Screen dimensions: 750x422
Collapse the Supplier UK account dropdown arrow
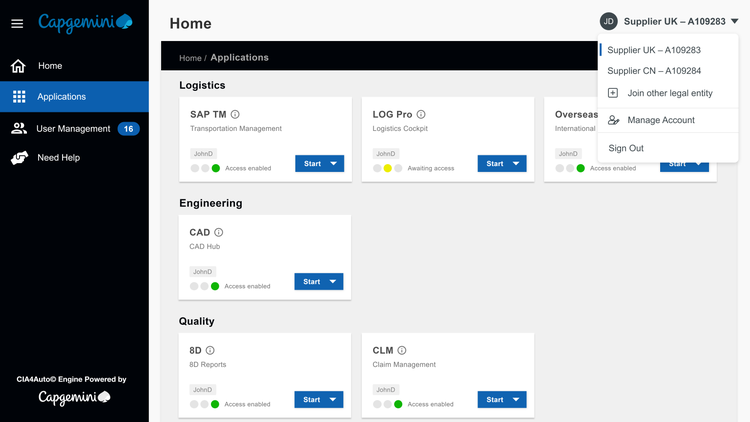pyautogui.click(x=735, y=22)
